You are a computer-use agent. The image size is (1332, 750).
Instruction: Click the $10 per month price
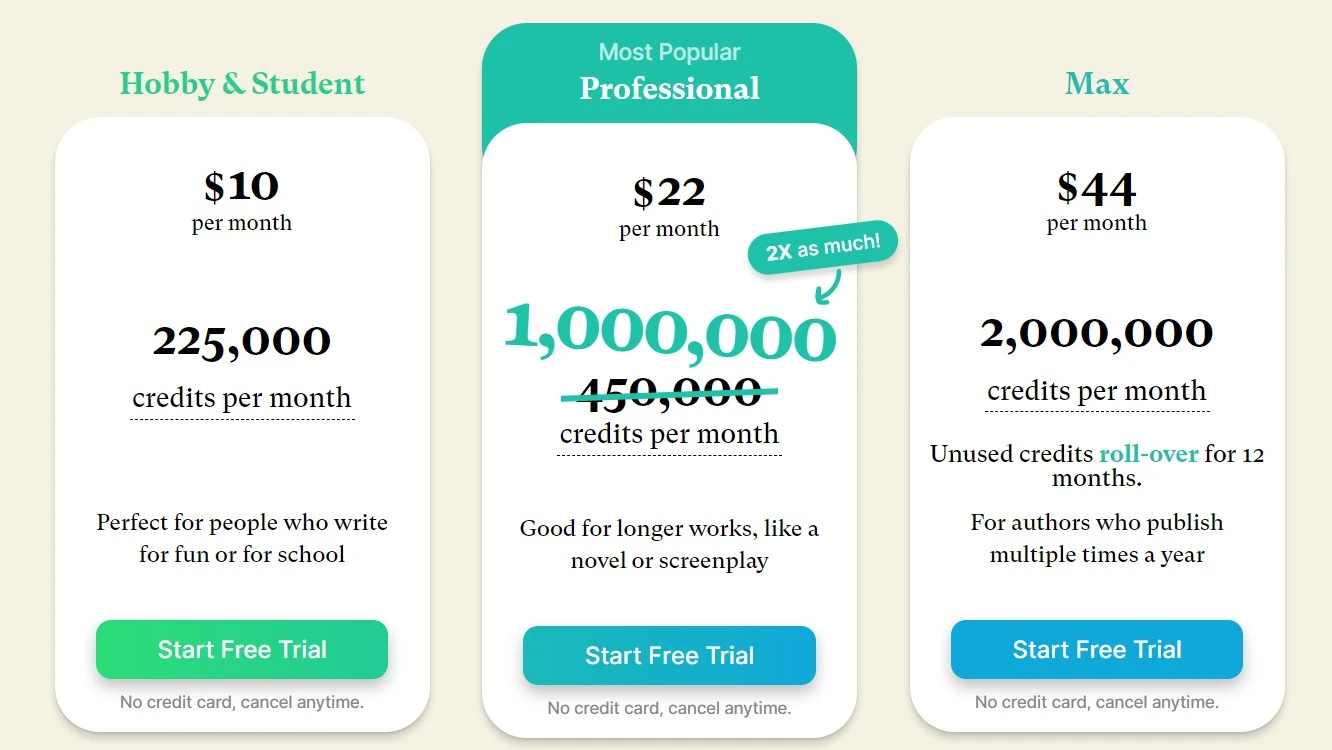(242, 200)
